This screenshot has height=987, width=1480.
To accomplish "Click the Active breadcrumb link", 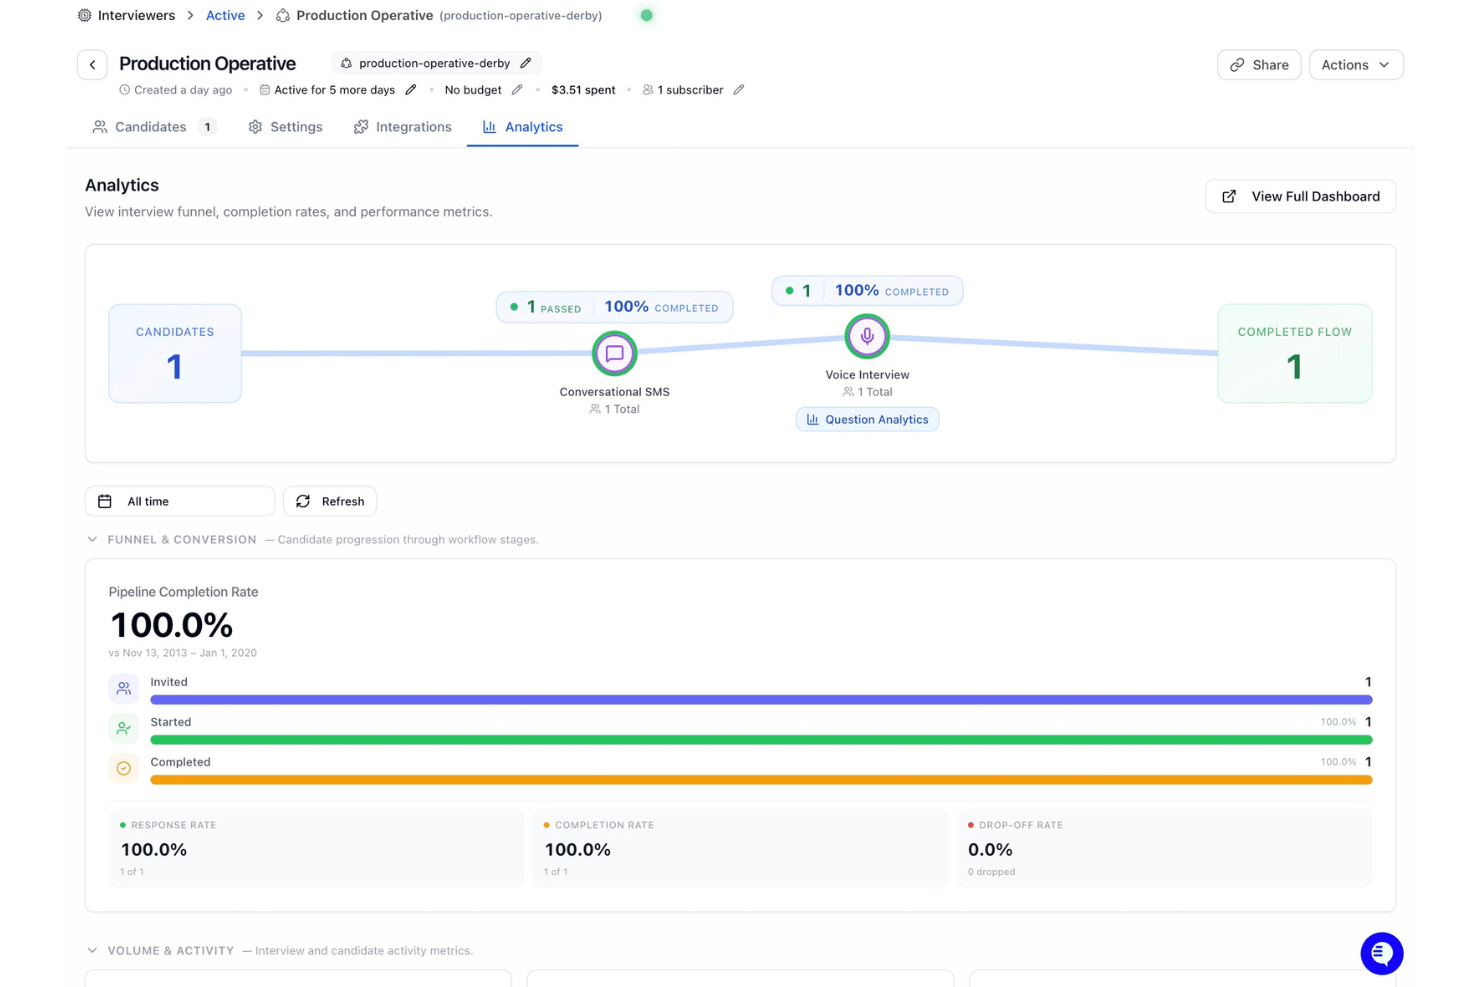I will [225, 16].
